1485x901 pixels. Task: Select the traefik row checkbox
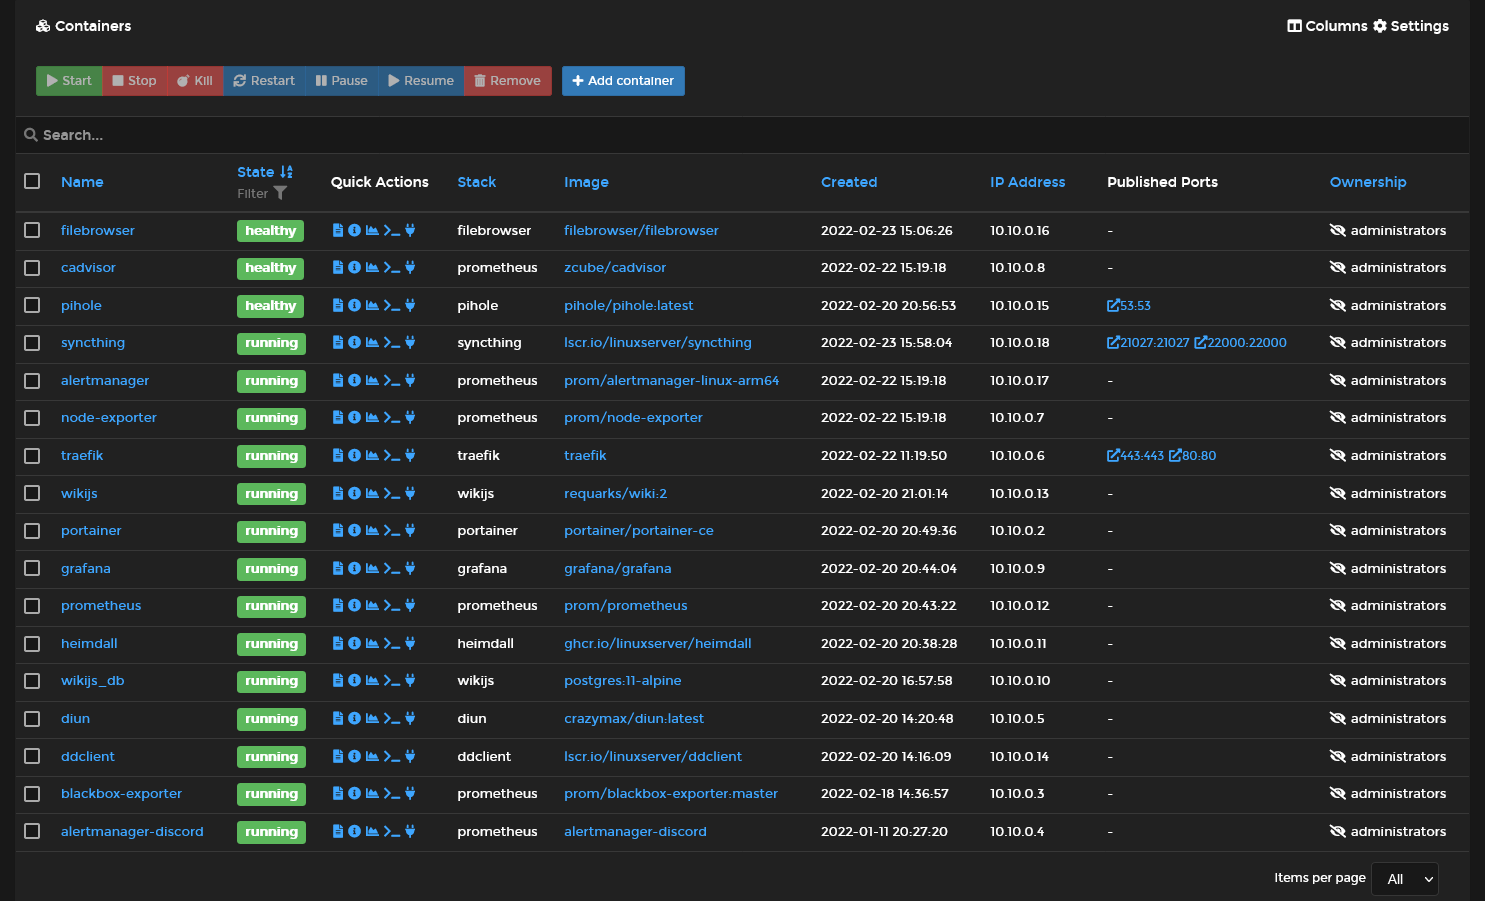pyautogui.click(x=32, y=456)
